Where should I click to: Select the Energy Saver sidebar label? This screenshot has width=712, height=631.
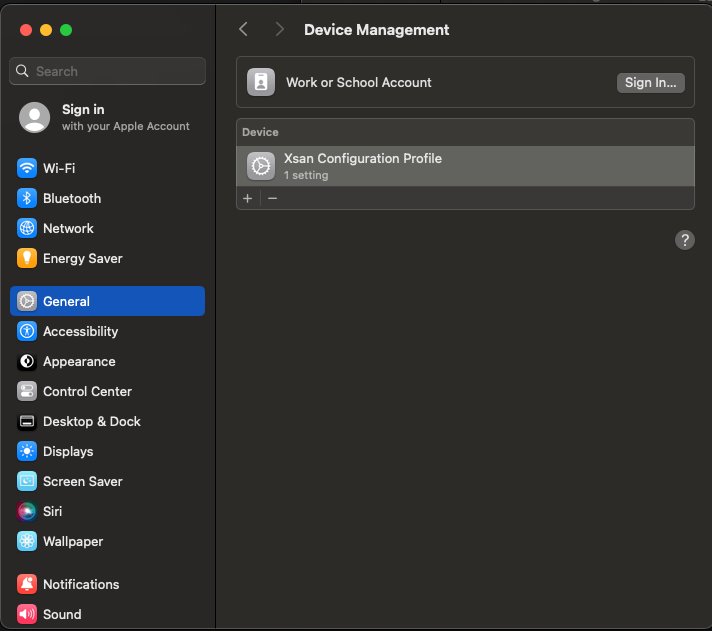point(83,258)
